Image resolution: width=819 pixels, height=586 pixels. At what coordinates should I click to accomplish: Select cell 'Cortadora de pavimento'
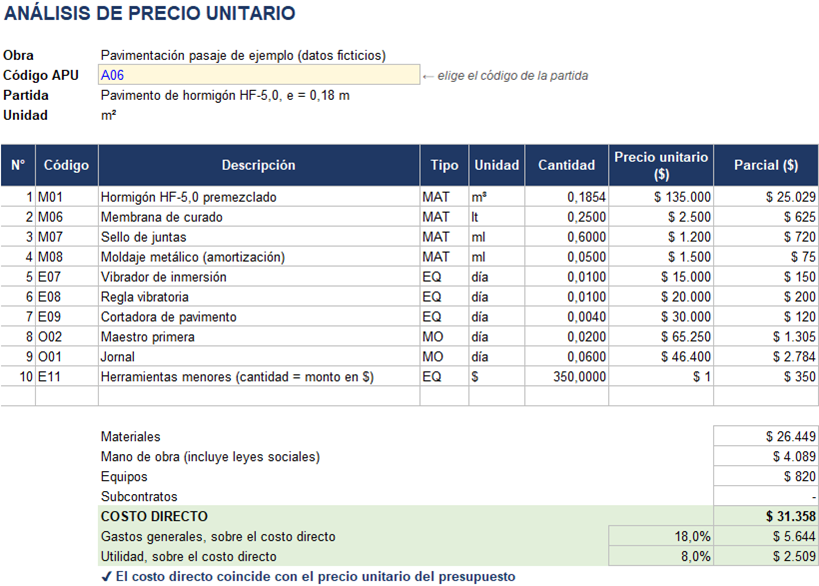tap(259, 317)
